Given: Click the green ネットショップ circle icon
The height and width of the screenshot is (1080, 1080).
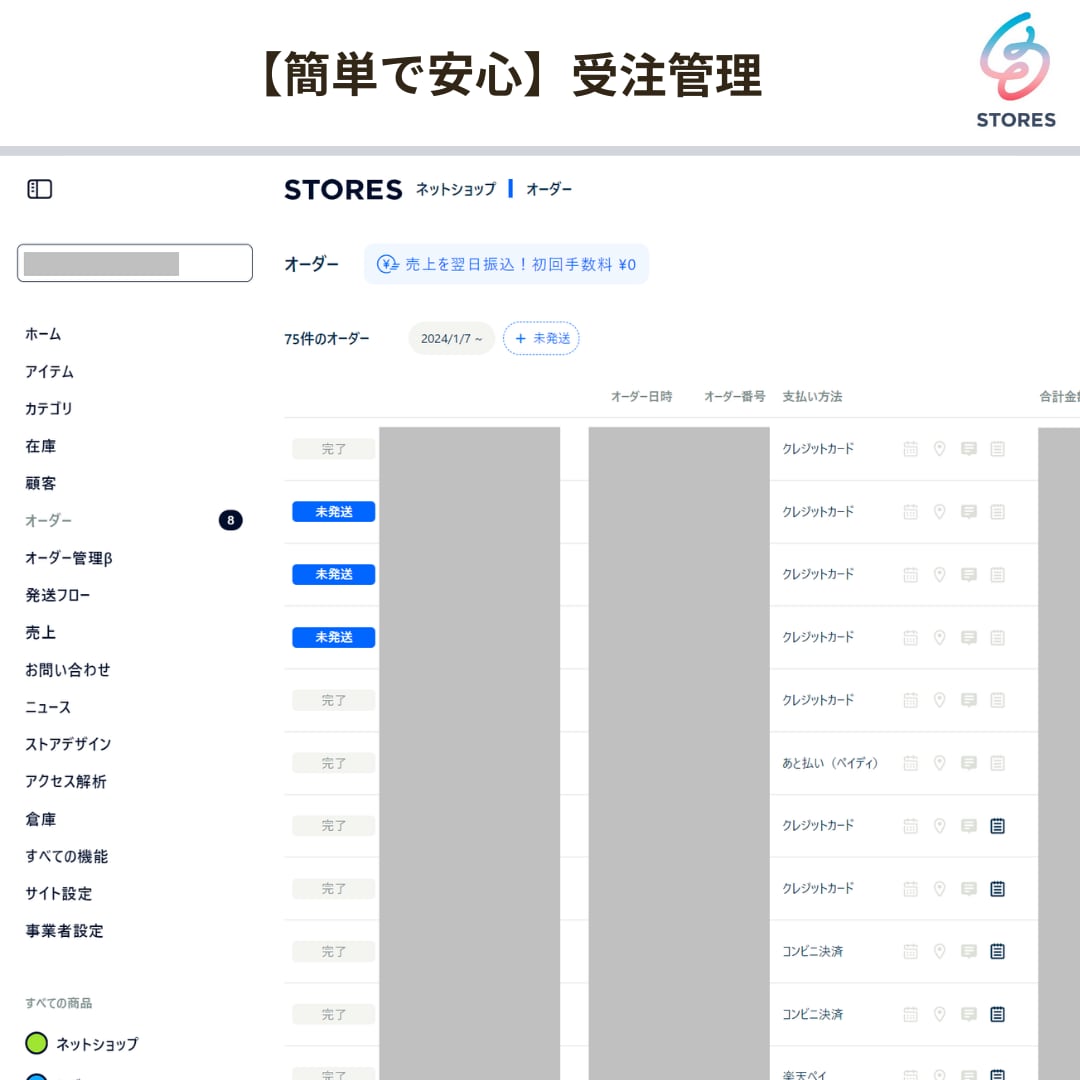Looking at the screenshot, I should (x=37, y=1043).
